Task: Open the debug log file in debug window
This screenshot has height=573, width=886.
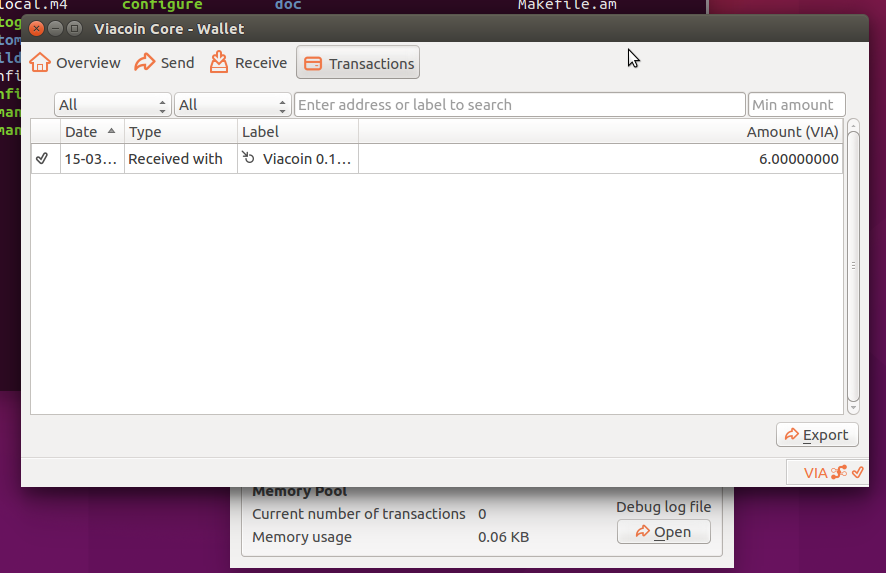Action: pyautogui.click(x=663, y=532)
